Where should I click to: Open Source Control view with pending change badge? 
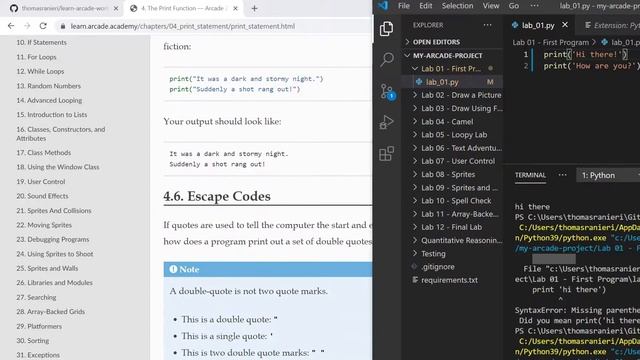tap(387, 91)
